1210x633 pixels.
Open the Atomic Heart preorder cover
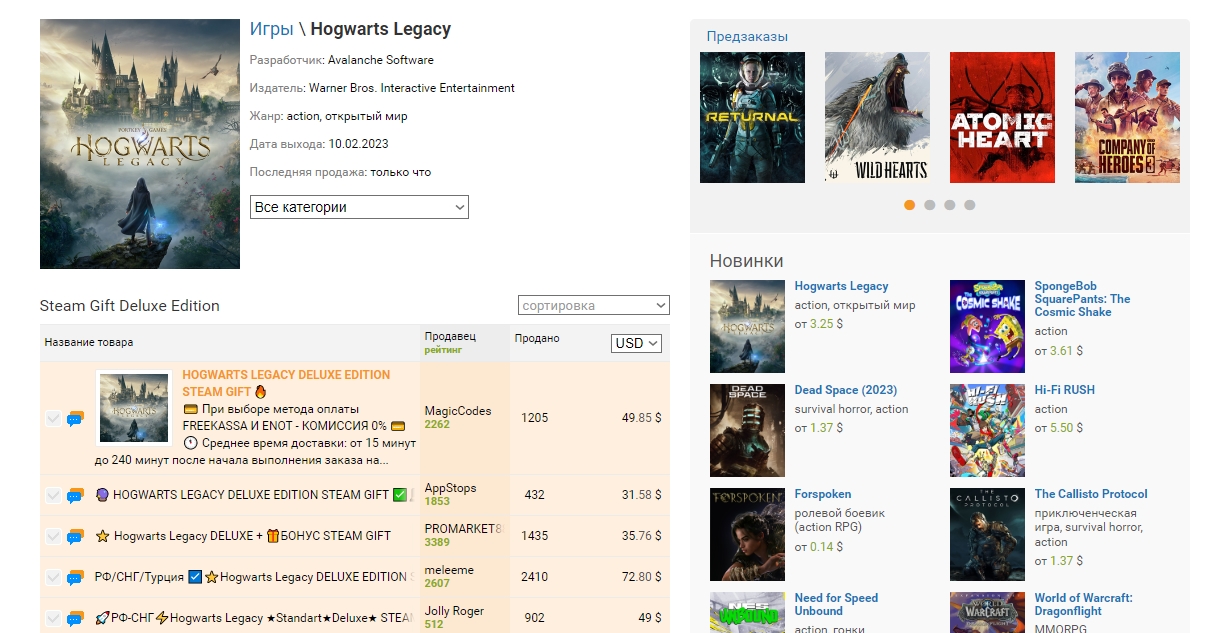1002,117
